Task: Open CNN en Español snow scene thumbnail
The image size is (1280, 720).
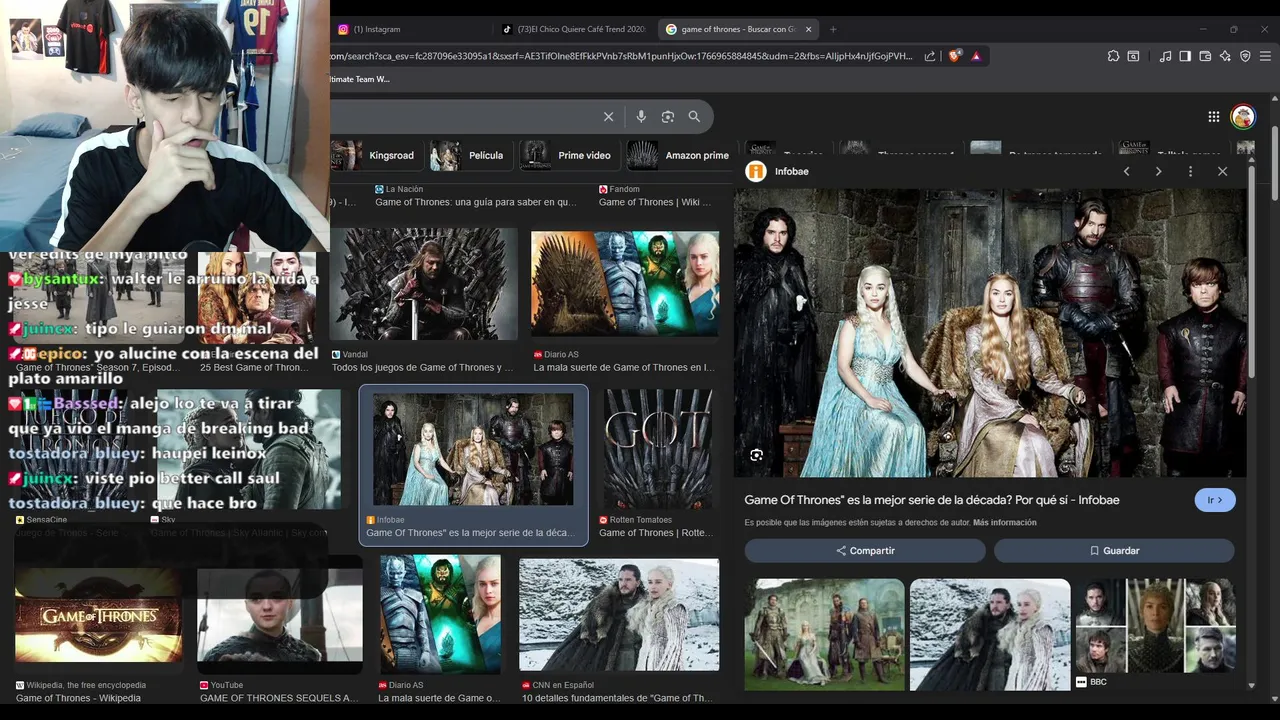Action: (619, 615)
